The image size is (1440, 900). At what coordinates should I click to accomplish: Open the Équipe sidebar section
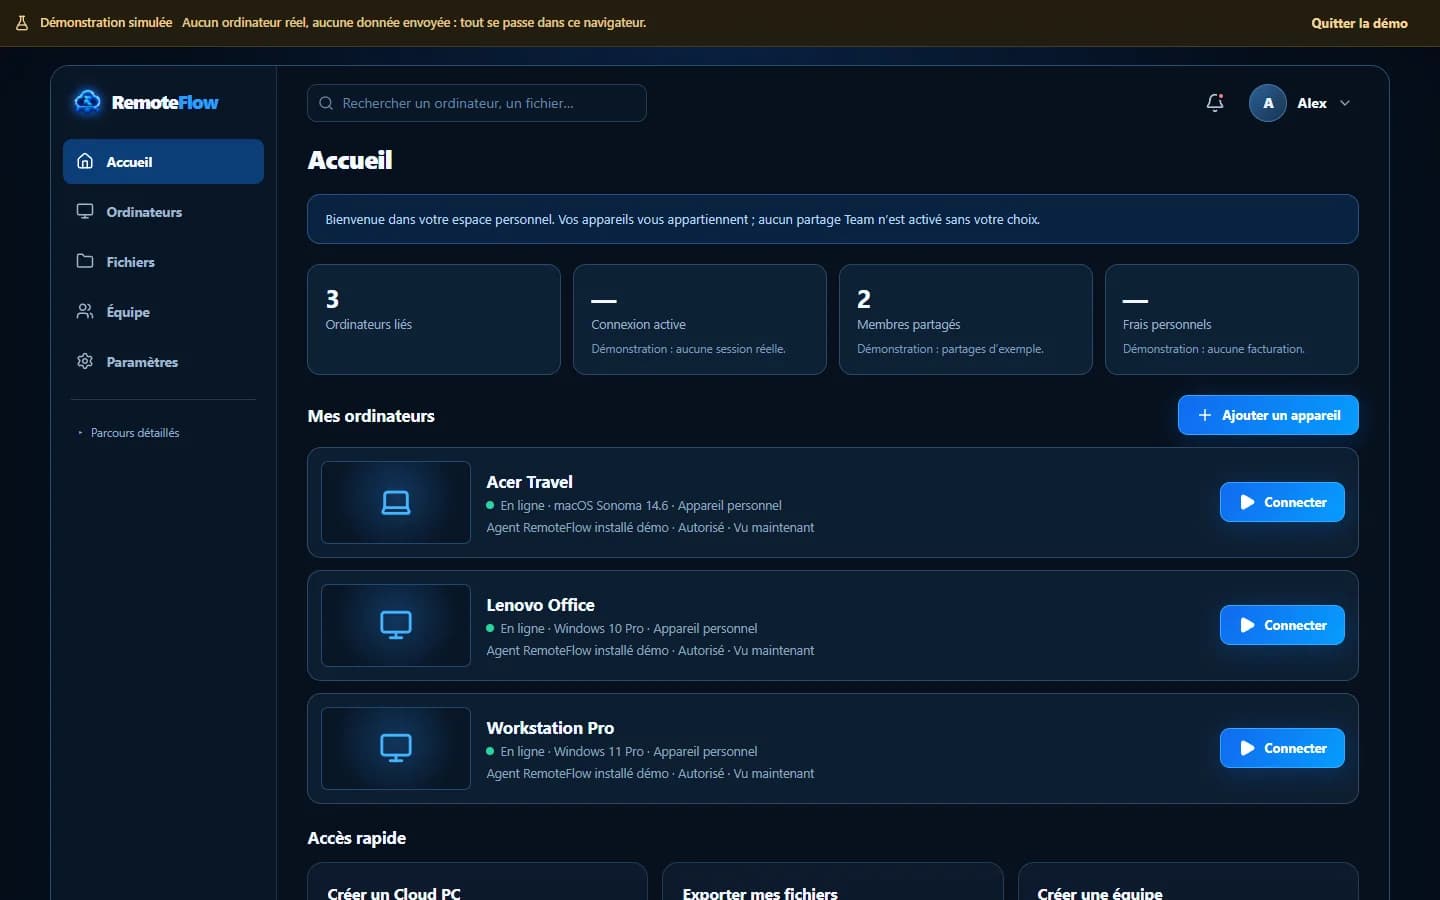point(163,312)
